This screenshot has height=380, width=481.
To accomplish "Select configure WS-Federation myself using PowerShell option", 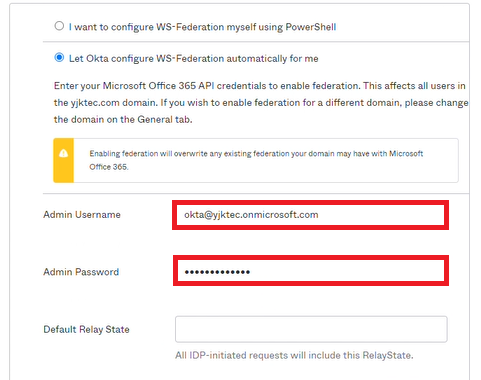I will coord(59,26).
